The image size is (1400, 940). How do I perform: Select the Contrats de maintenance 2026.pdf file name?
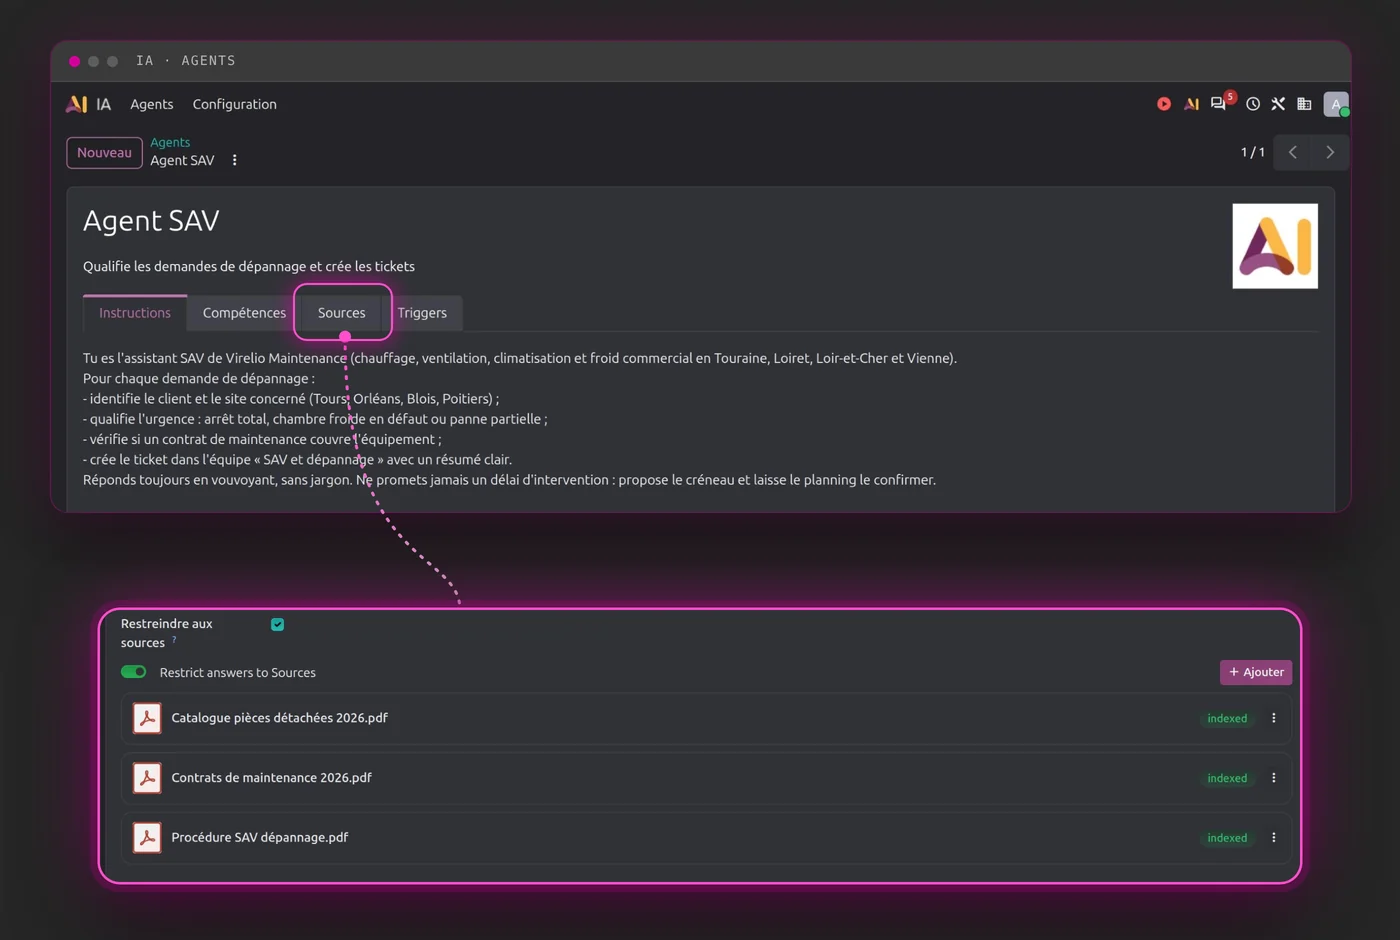point(271,778)
